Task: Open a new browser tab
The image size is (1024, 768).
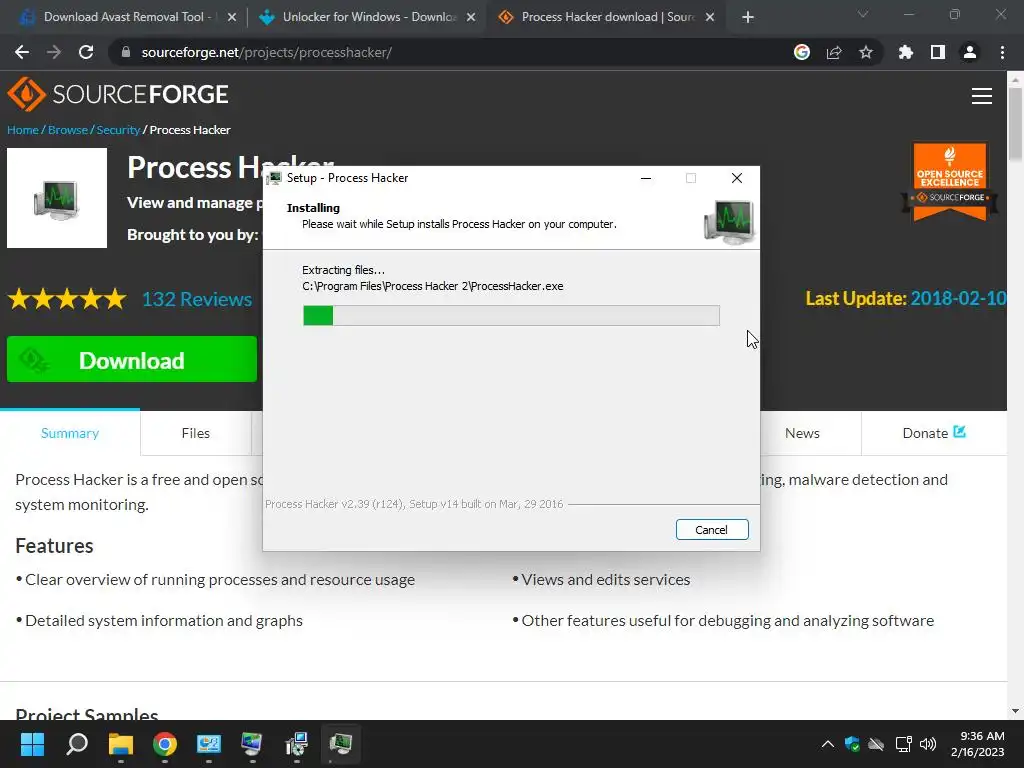Action: (x=748, y=17)
